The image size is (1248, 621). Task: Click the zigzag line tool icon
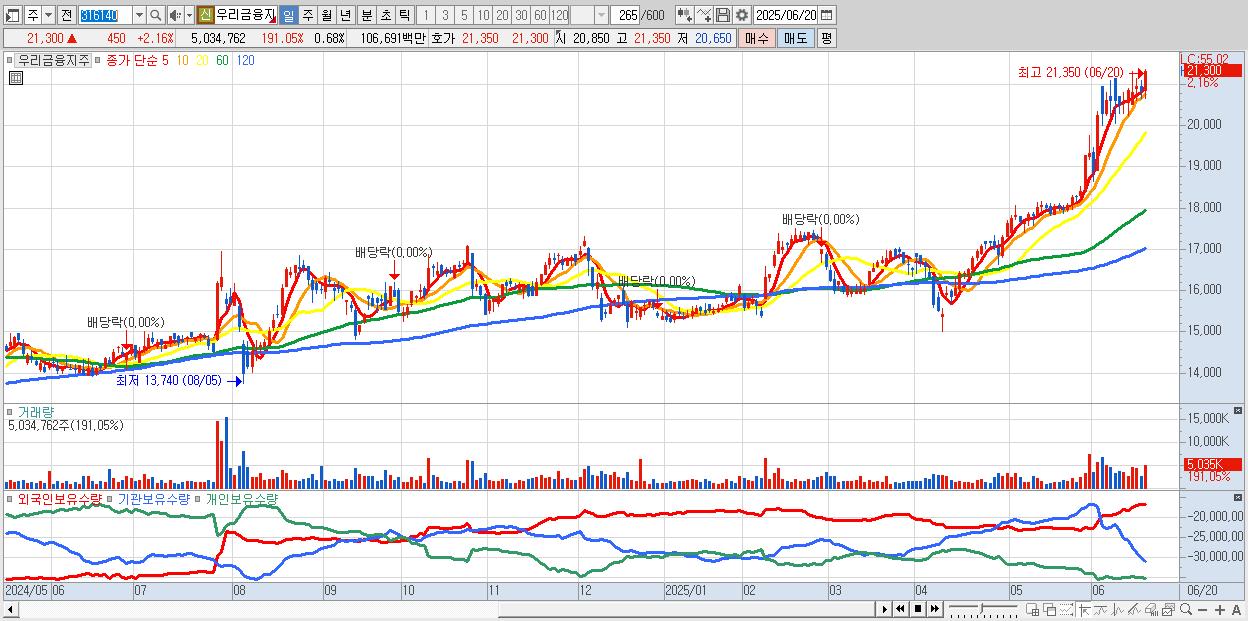coord(1118,609)
